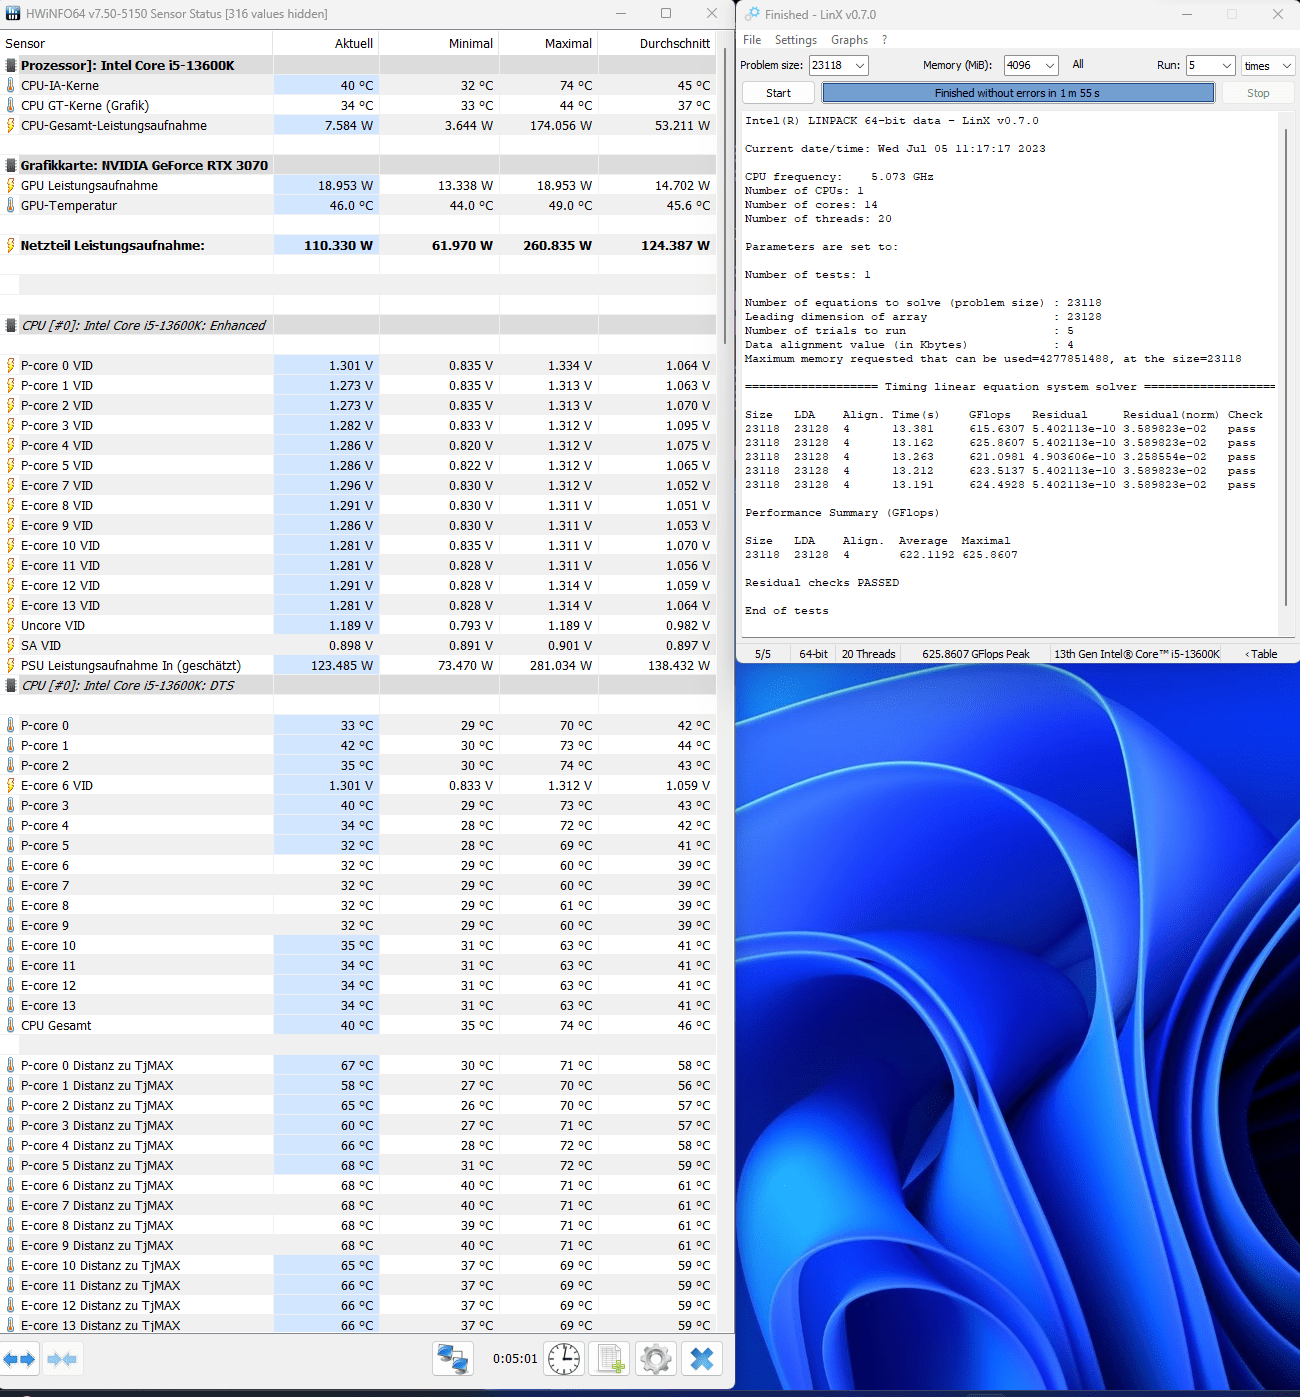This screenshot has height=1397, width=1300.
Task: Click the lightning icon next to CPU-Gesamt-Leistungsaufnahme
Action: click(x=11, y=125)
